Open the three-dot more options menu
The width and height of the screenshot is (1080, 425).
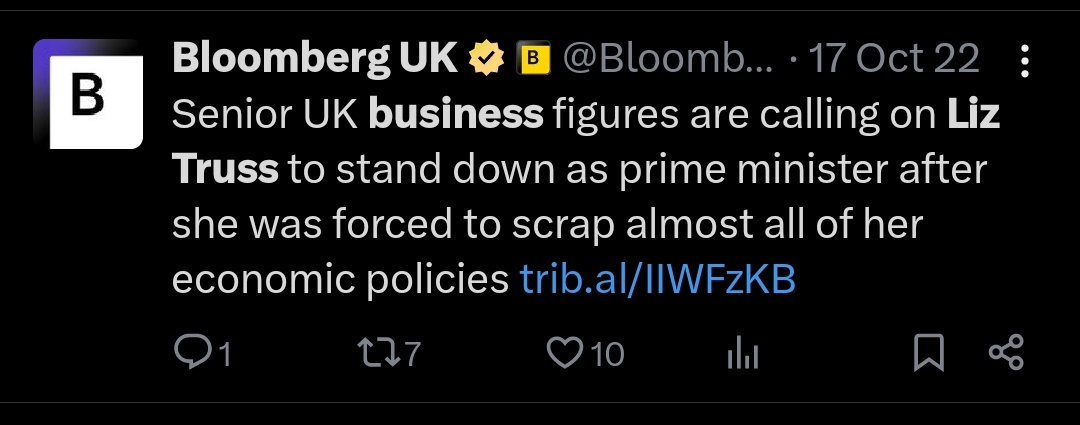click(x=1025, y=61)
